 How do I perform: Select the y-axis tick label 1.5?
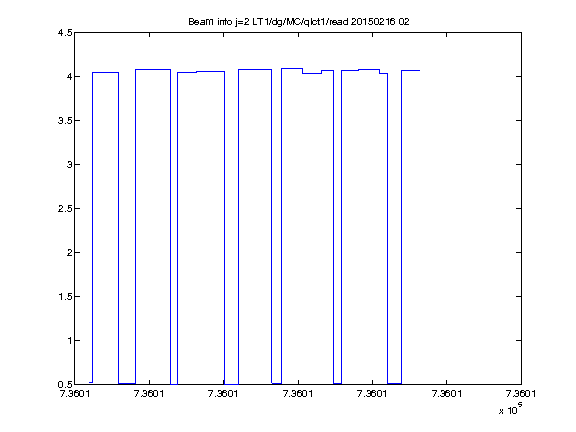tap(65, 296)
